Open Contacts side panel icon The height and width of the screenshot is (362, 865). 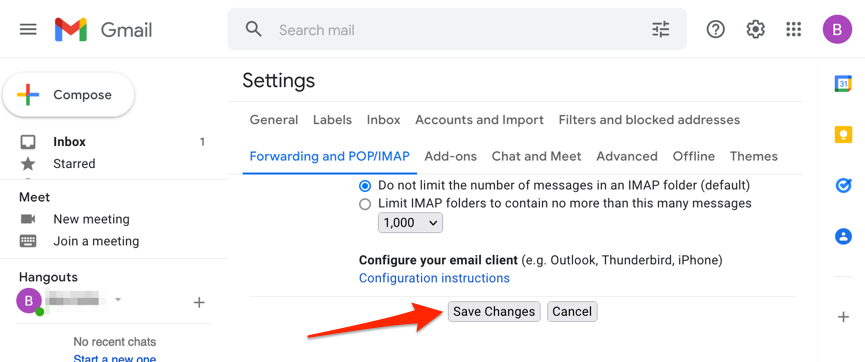[843, 237]
